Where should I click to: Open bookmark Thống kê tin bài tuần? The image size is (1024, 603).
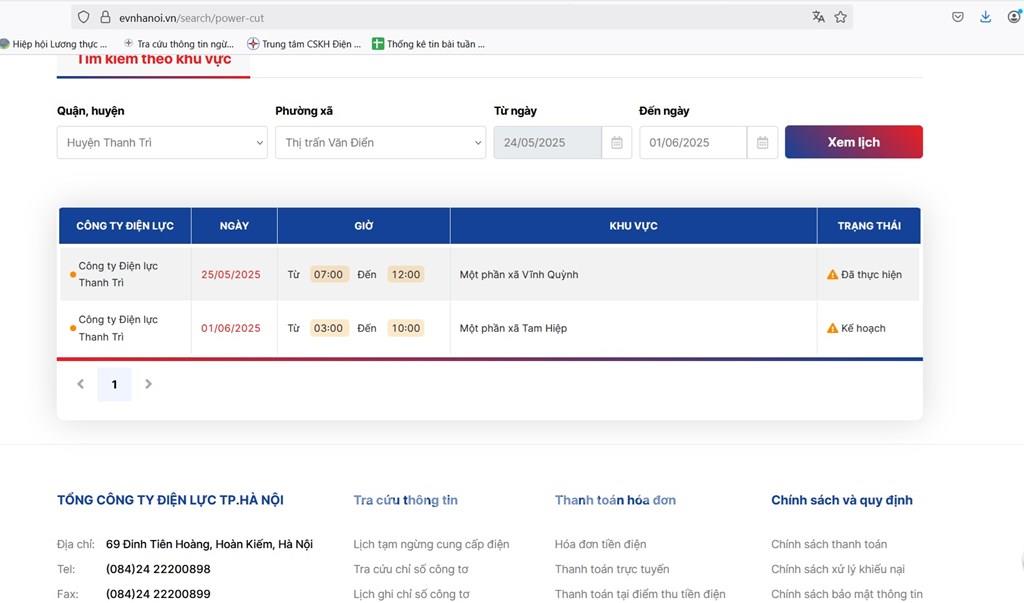click(x=428, y=44)
